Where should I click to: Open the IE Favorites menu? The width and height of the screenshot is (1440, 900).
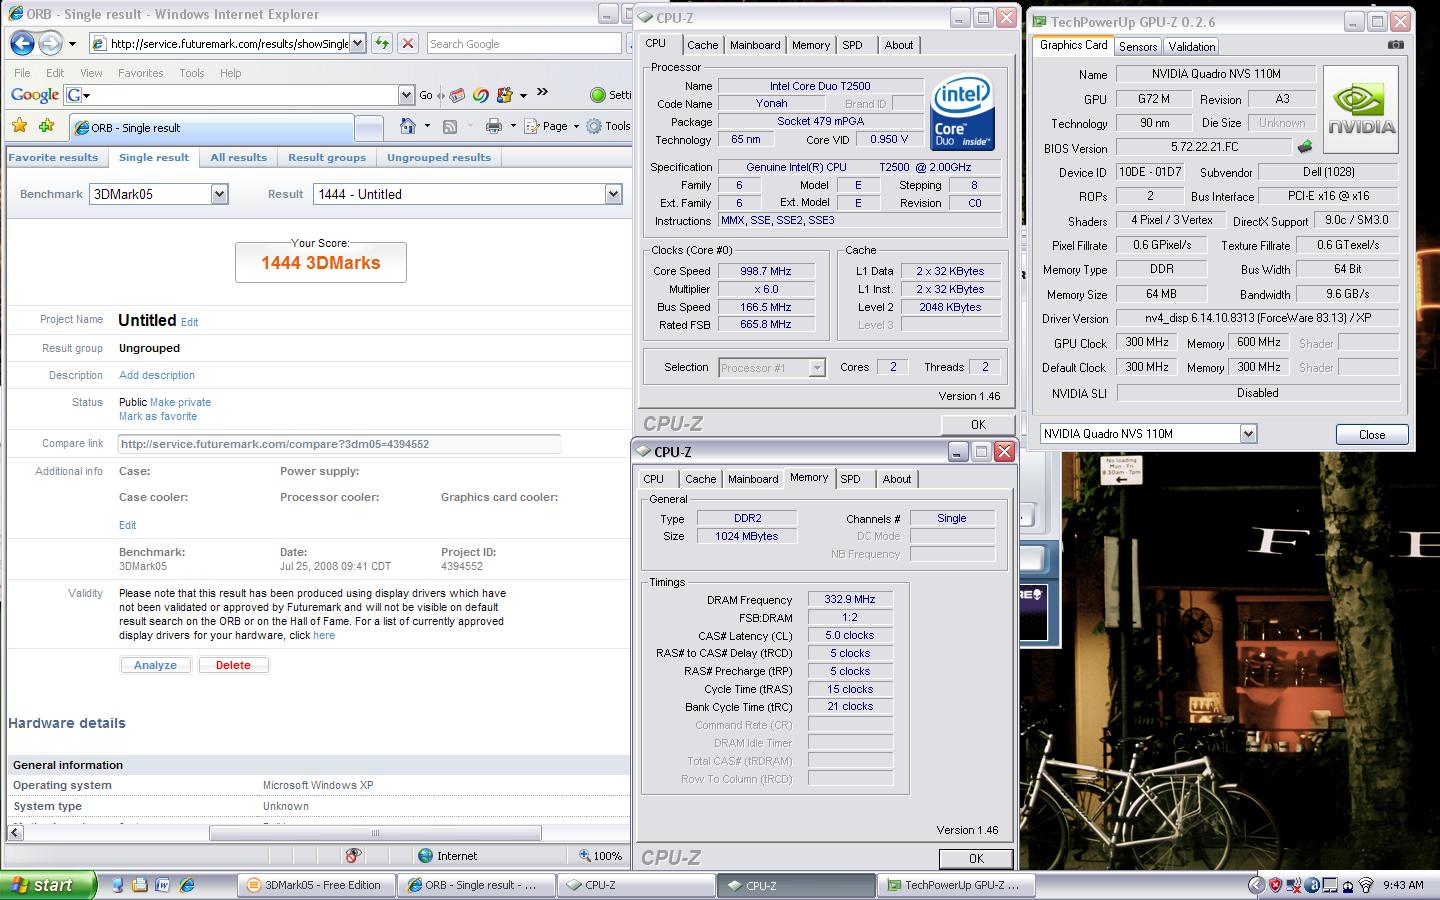pyautogui.click(x=140, y=73)
